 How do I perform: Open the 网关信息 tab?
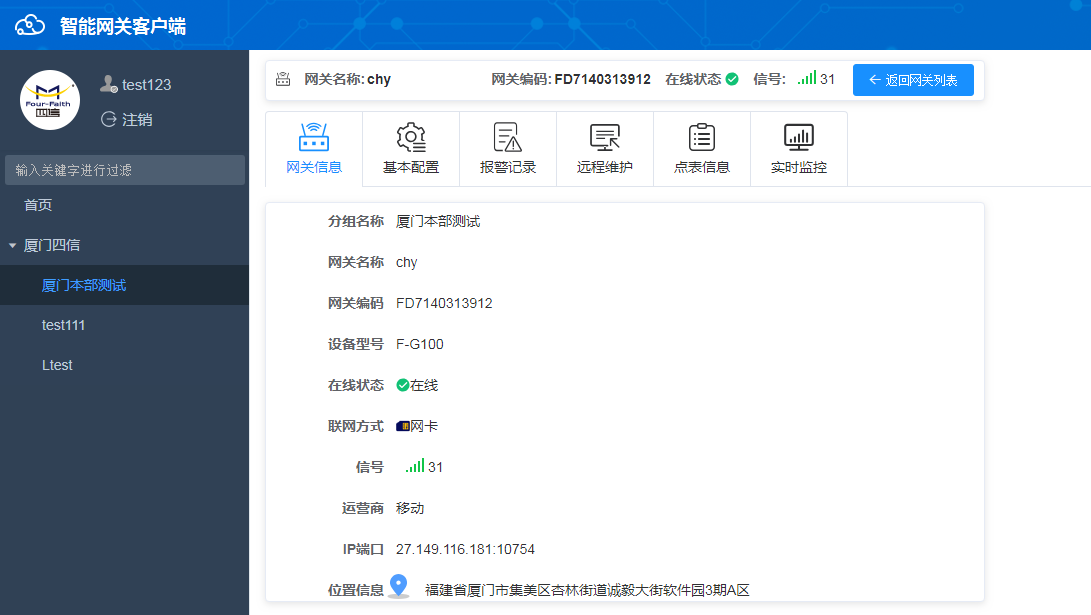click(314, 149)
